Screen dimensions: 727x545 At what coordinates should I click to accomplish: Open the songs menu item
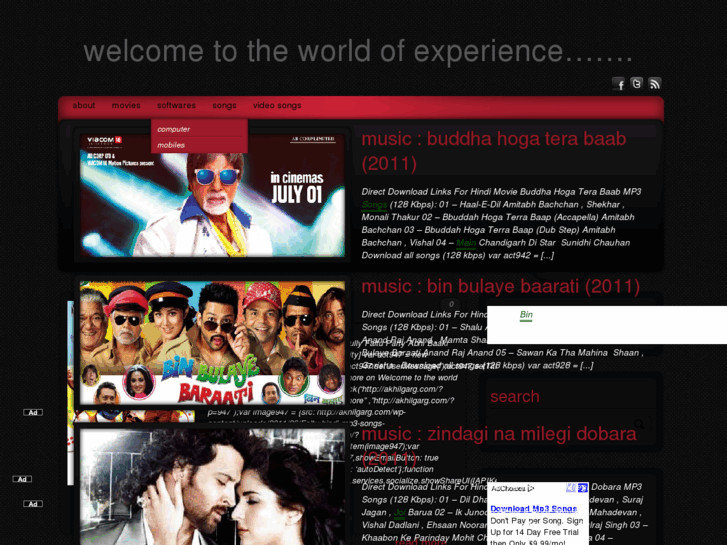click(x=224, y=105)
